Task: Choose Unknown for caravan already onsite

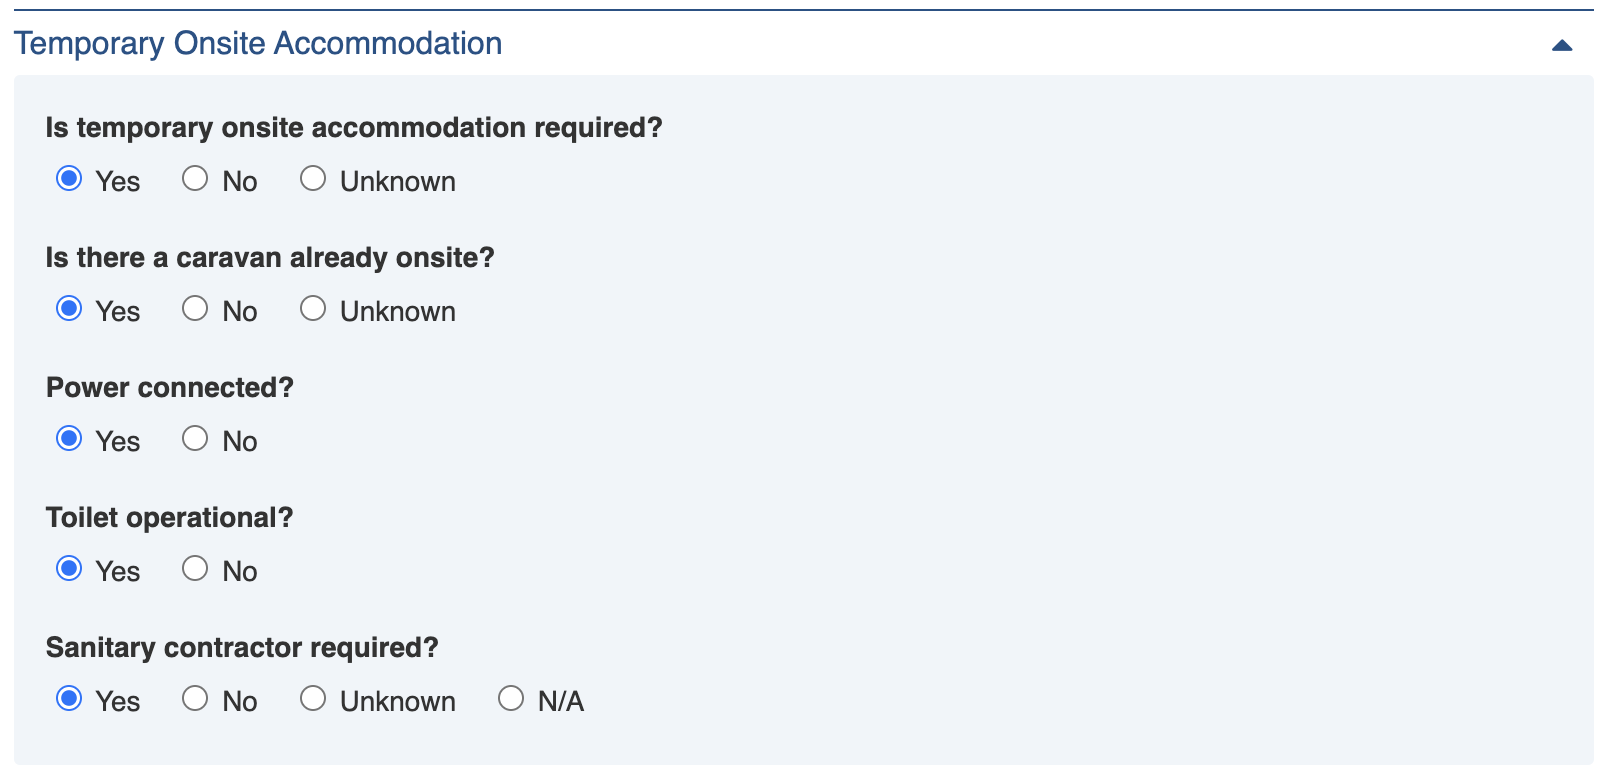Action: 313,309
